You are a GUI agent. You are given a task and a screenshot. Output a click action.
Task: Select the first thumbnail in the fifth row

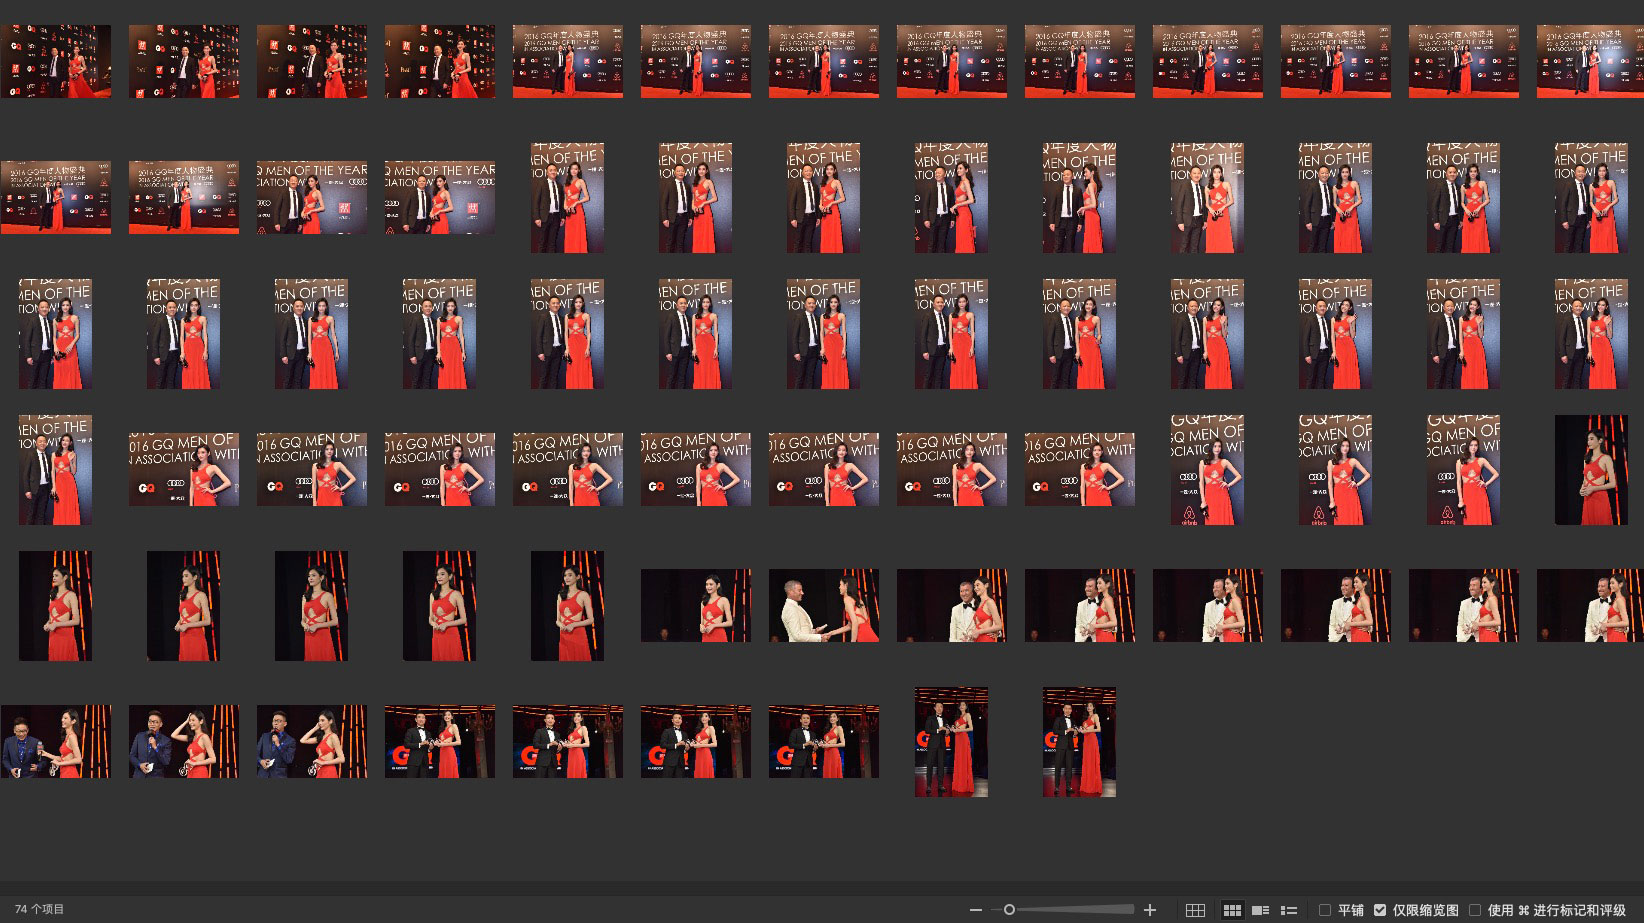[56, 606]
